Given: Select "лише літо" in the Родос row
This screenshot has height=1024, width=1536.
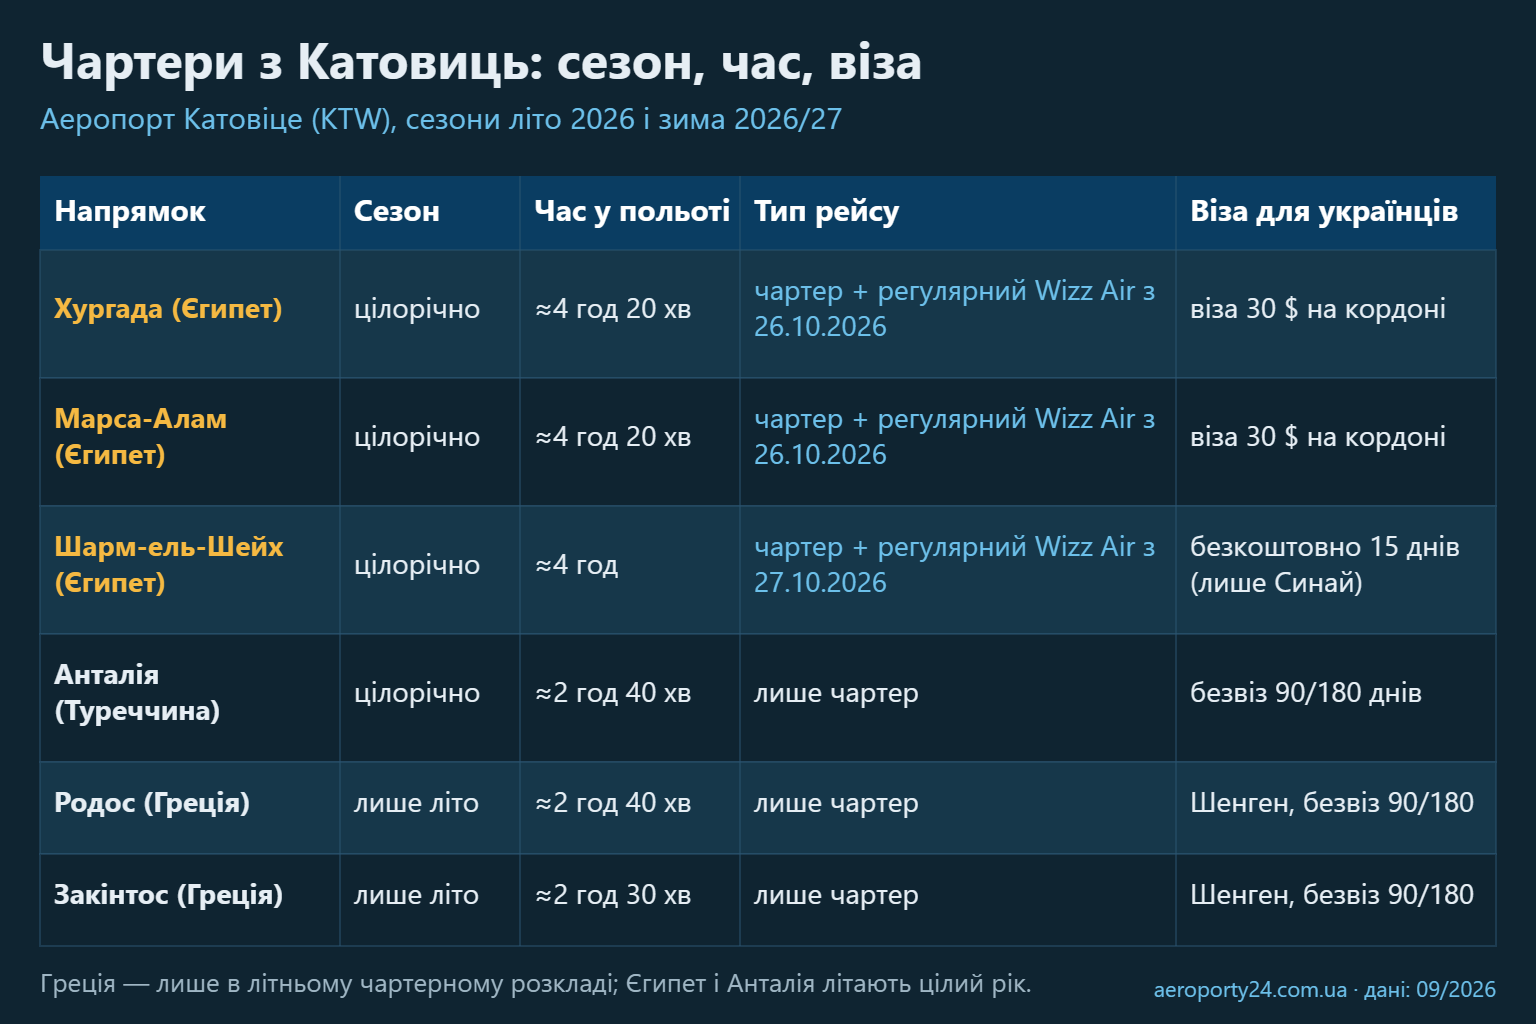Looking at the screenshot, I should tap(416, 803).
